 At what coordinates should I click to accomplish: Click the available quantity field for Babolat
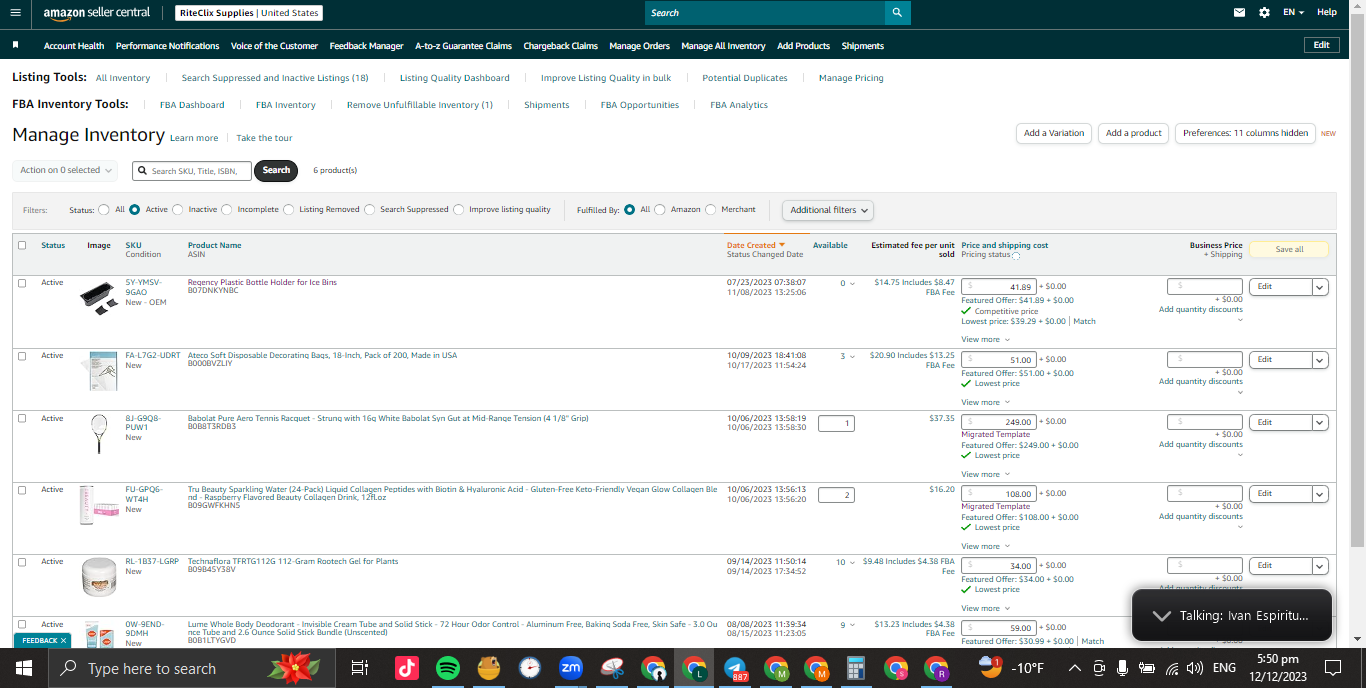(836, 423)
